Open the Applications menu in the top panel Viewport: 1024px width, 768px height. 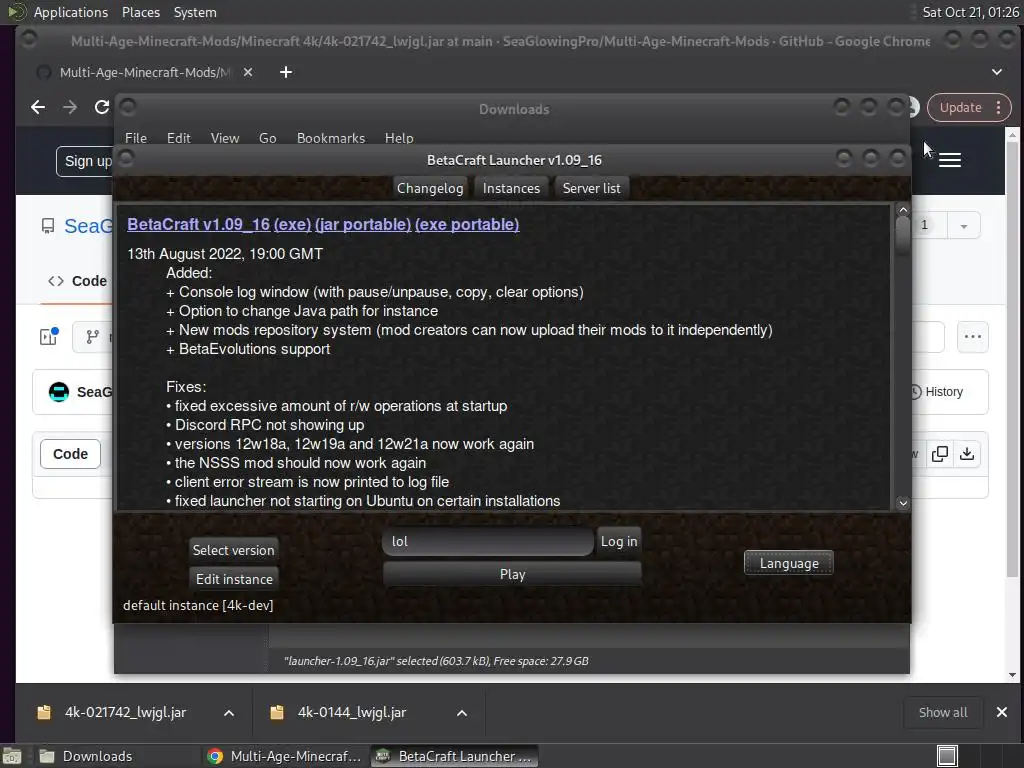[x=71, y=12]
